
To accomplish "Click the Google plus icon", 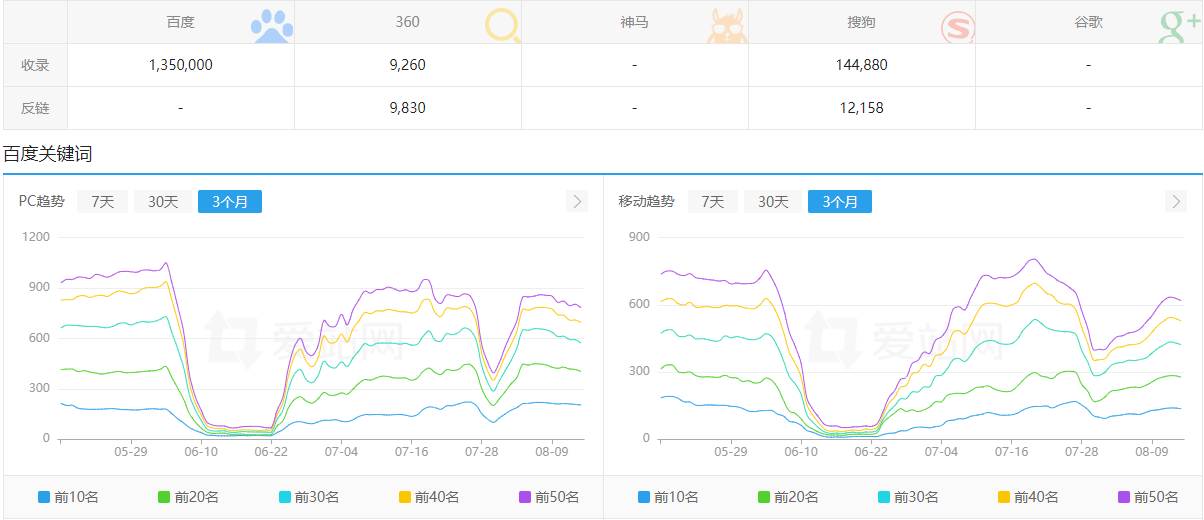I will [1180, 26].
